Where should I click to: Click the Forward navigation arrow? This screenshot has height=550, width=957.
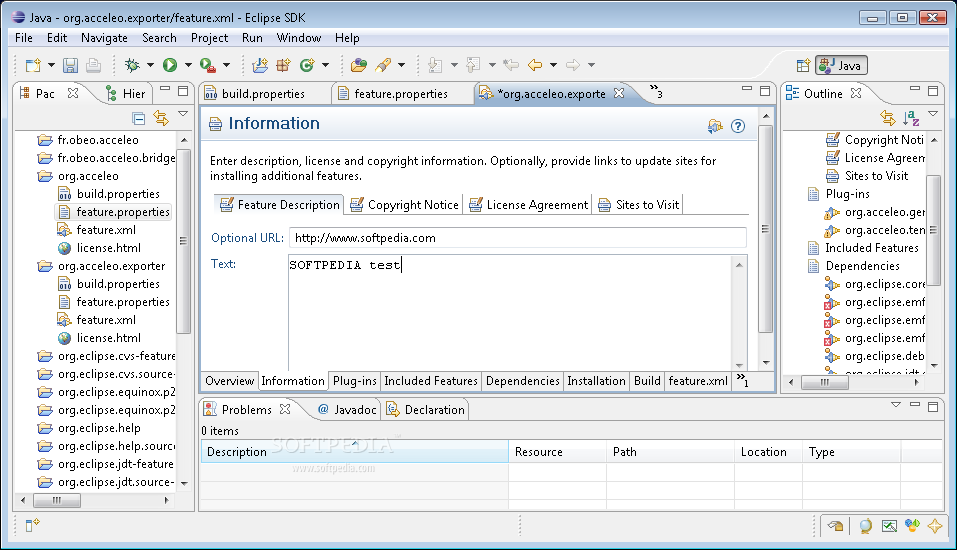click(x=572, y=65)
